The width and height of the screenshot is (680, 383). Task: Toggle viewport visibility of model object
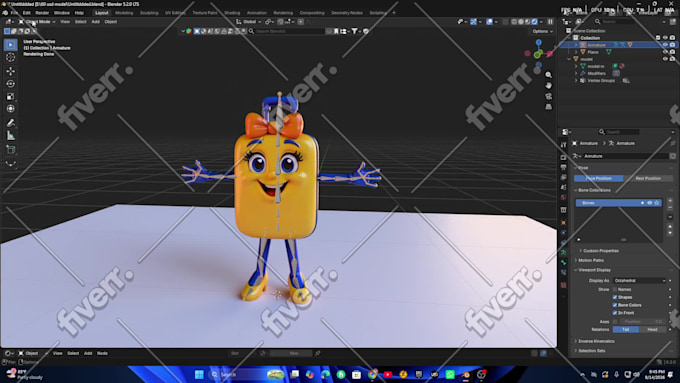(x=665, y=59)
